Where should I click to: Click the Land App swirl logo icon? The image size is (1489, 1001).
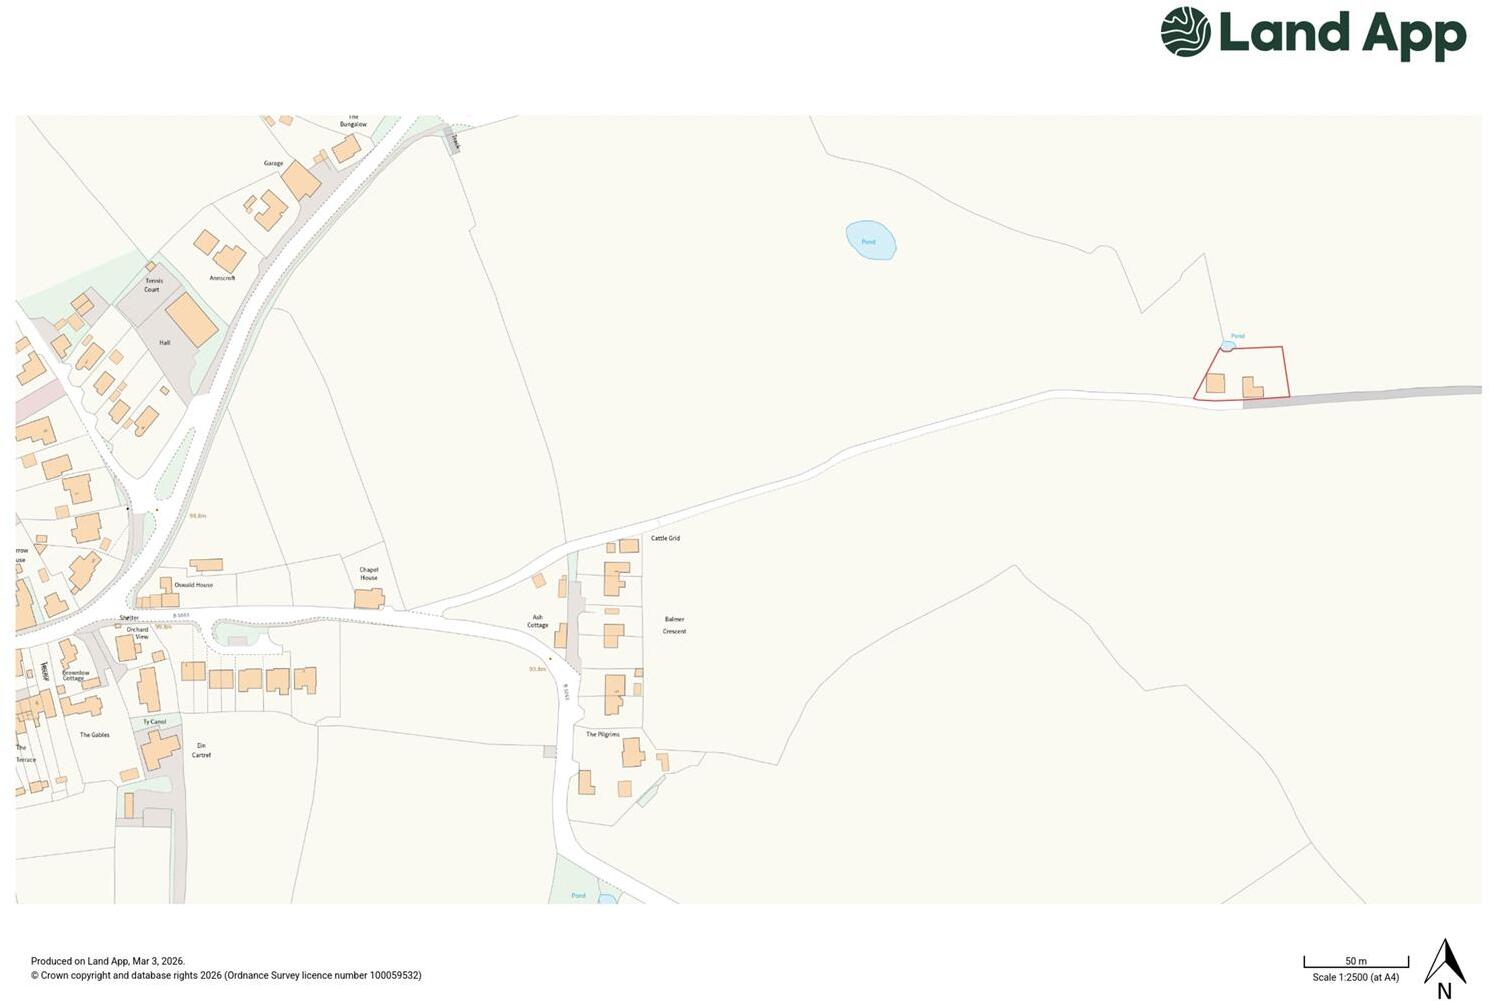click(x=1185, y=32)
